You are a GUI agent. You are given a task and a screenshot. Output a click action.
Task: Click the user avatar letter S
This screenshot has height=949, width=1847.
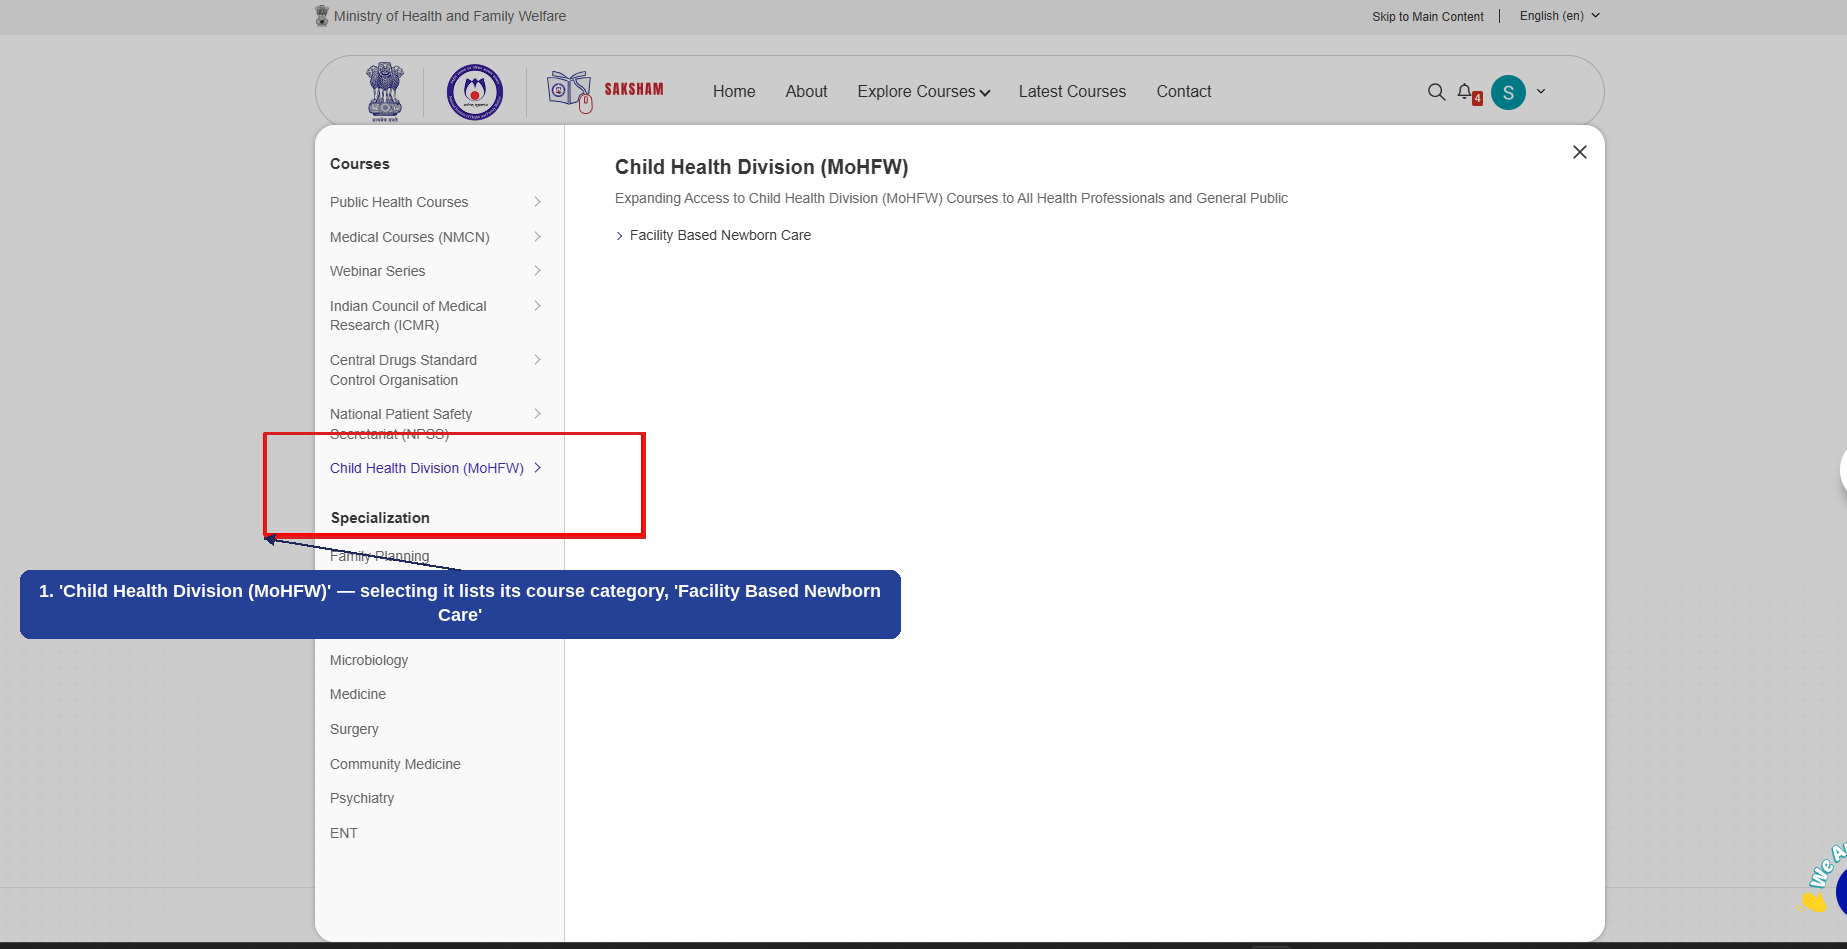1508,92
